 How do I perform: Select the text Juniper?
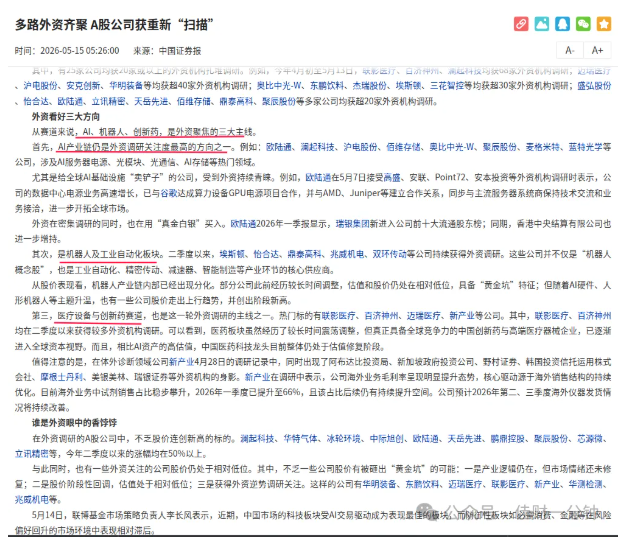[x=365, y=193]
